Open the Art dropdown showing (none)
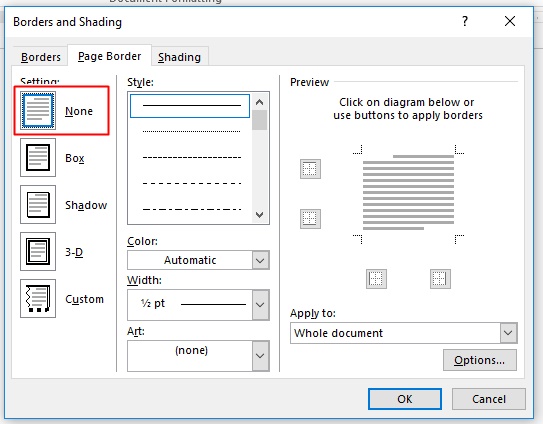The image size is (543, 424). 198,356
